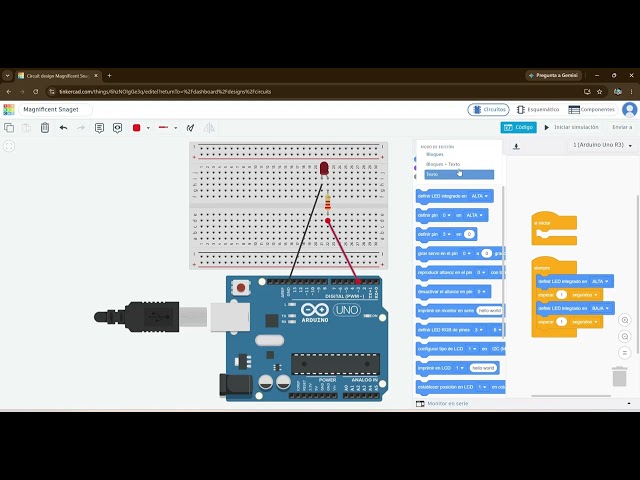Toggle notes visibility eye icon
This screenshot has height=480, width=640.
(118, 128)
